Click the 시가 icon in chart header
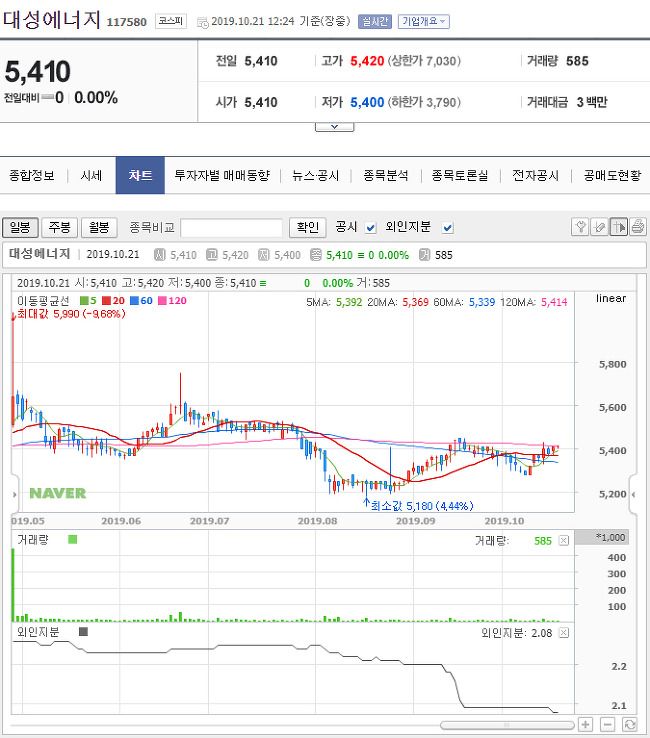The width and height of the screenshot is (650, 738). (160, 255)
